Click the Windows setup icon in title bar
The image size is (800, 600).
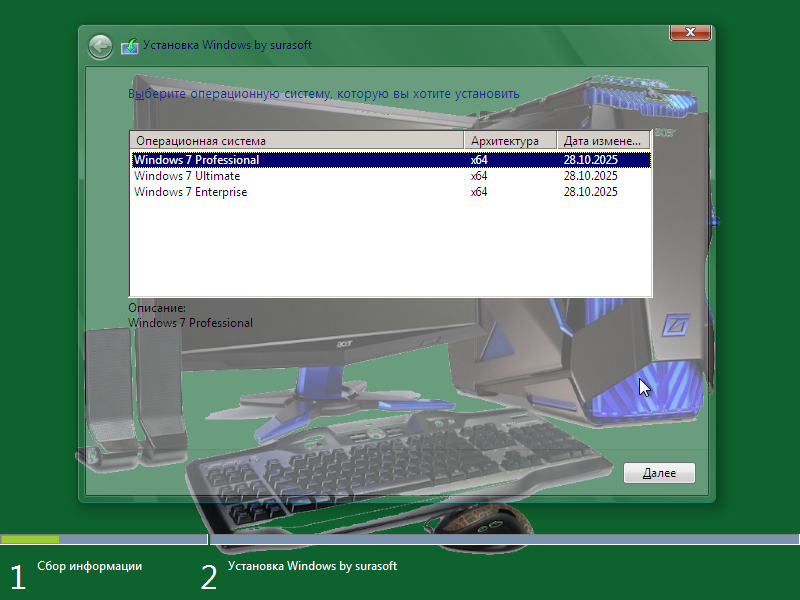point(130,46)
